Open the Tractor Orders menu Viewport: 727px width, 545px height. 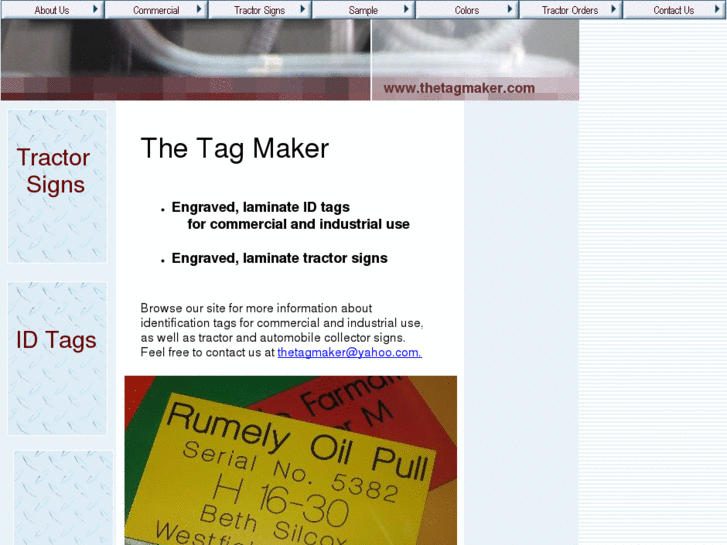pos(570,10)
